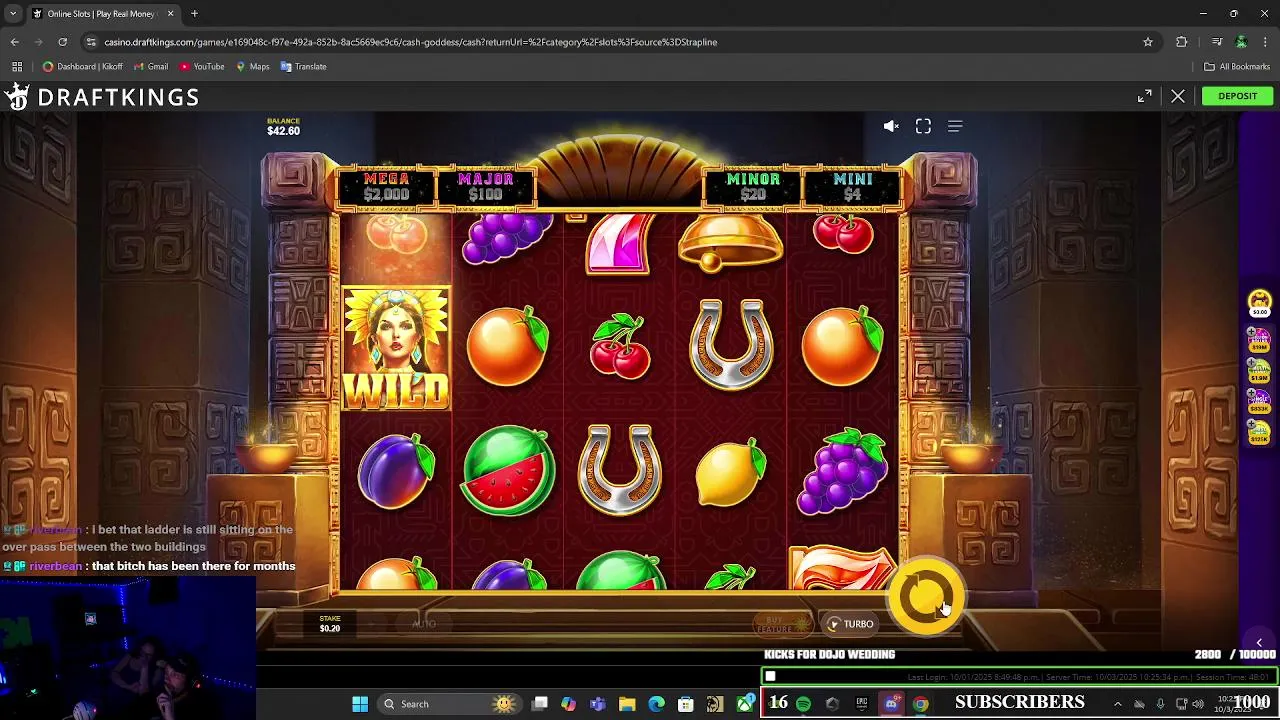Close the DraftKings game frame
1280x720 pixels.
coord(1178,96)
